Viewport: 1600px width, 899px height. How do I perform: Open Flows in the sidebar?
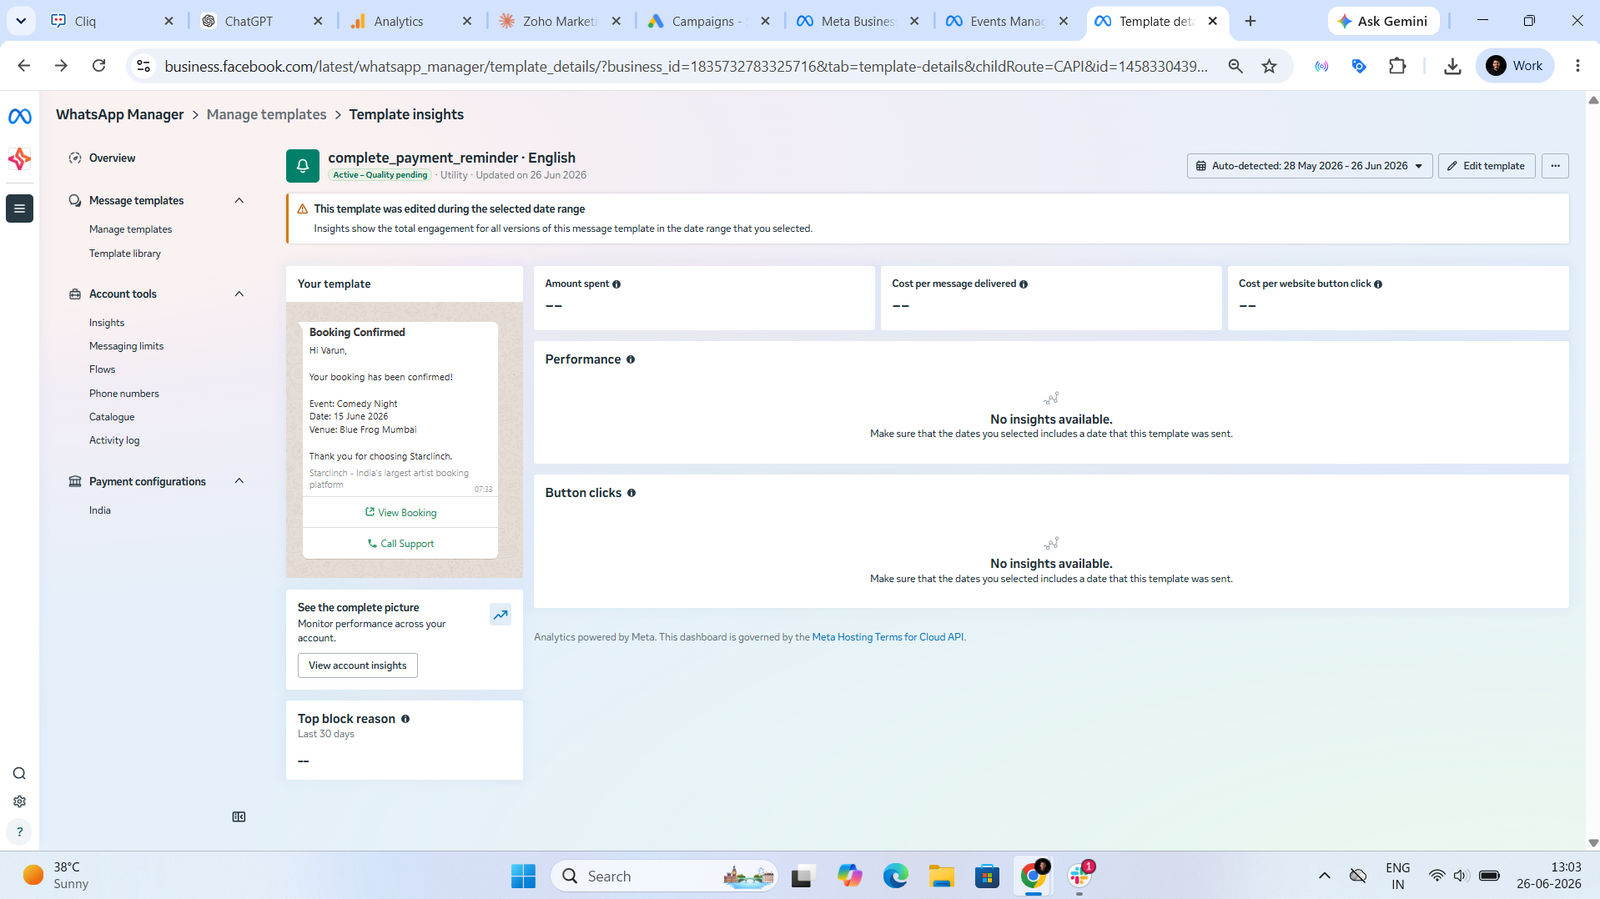click(x=102, y=370)
